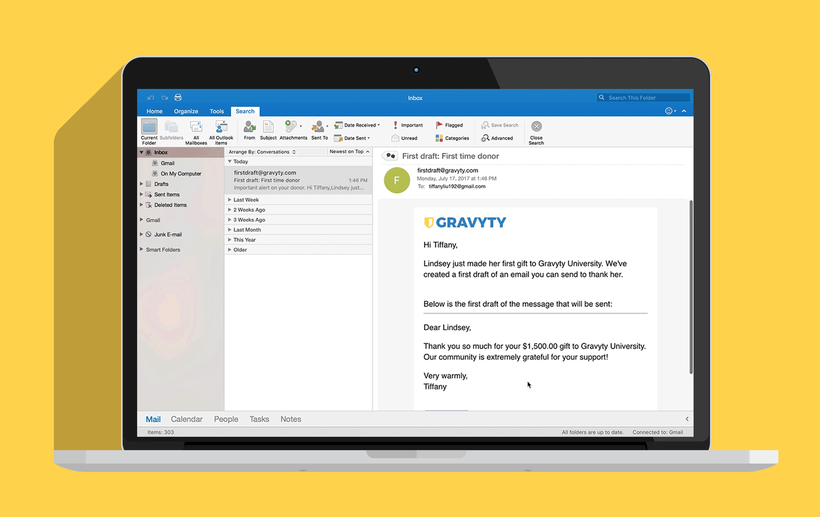
Task: Click the conversation icon beside subject
Action: [x=390, y=156]
